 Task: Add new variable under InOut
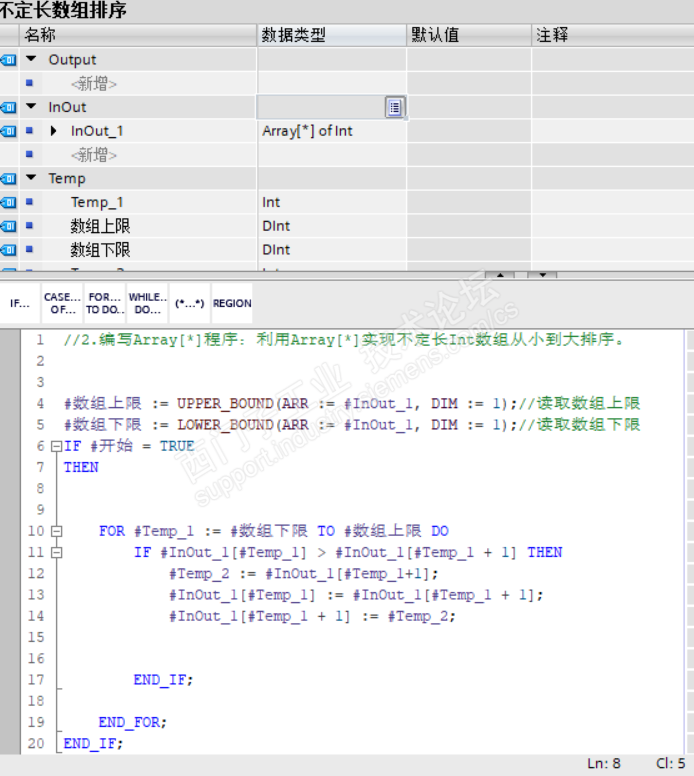coord(94,155)
